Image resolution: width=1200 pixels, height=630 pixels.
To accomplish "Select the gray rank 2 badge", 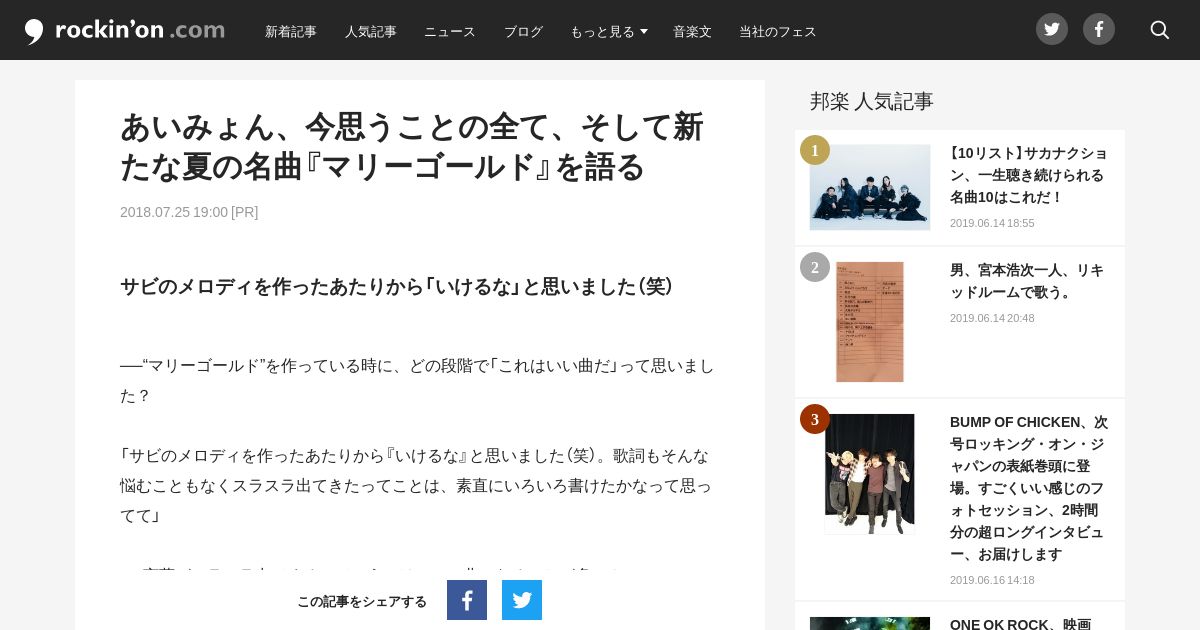I will [815, 267].
